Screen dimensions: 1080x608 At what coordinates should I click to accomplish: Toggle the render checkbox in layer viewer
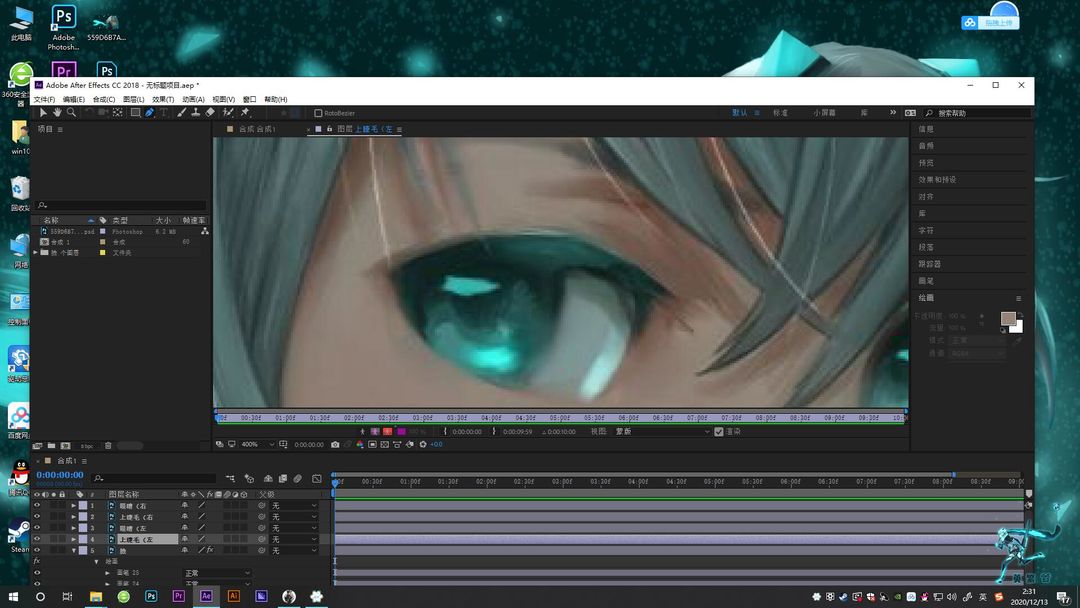(x=719, y=432)
